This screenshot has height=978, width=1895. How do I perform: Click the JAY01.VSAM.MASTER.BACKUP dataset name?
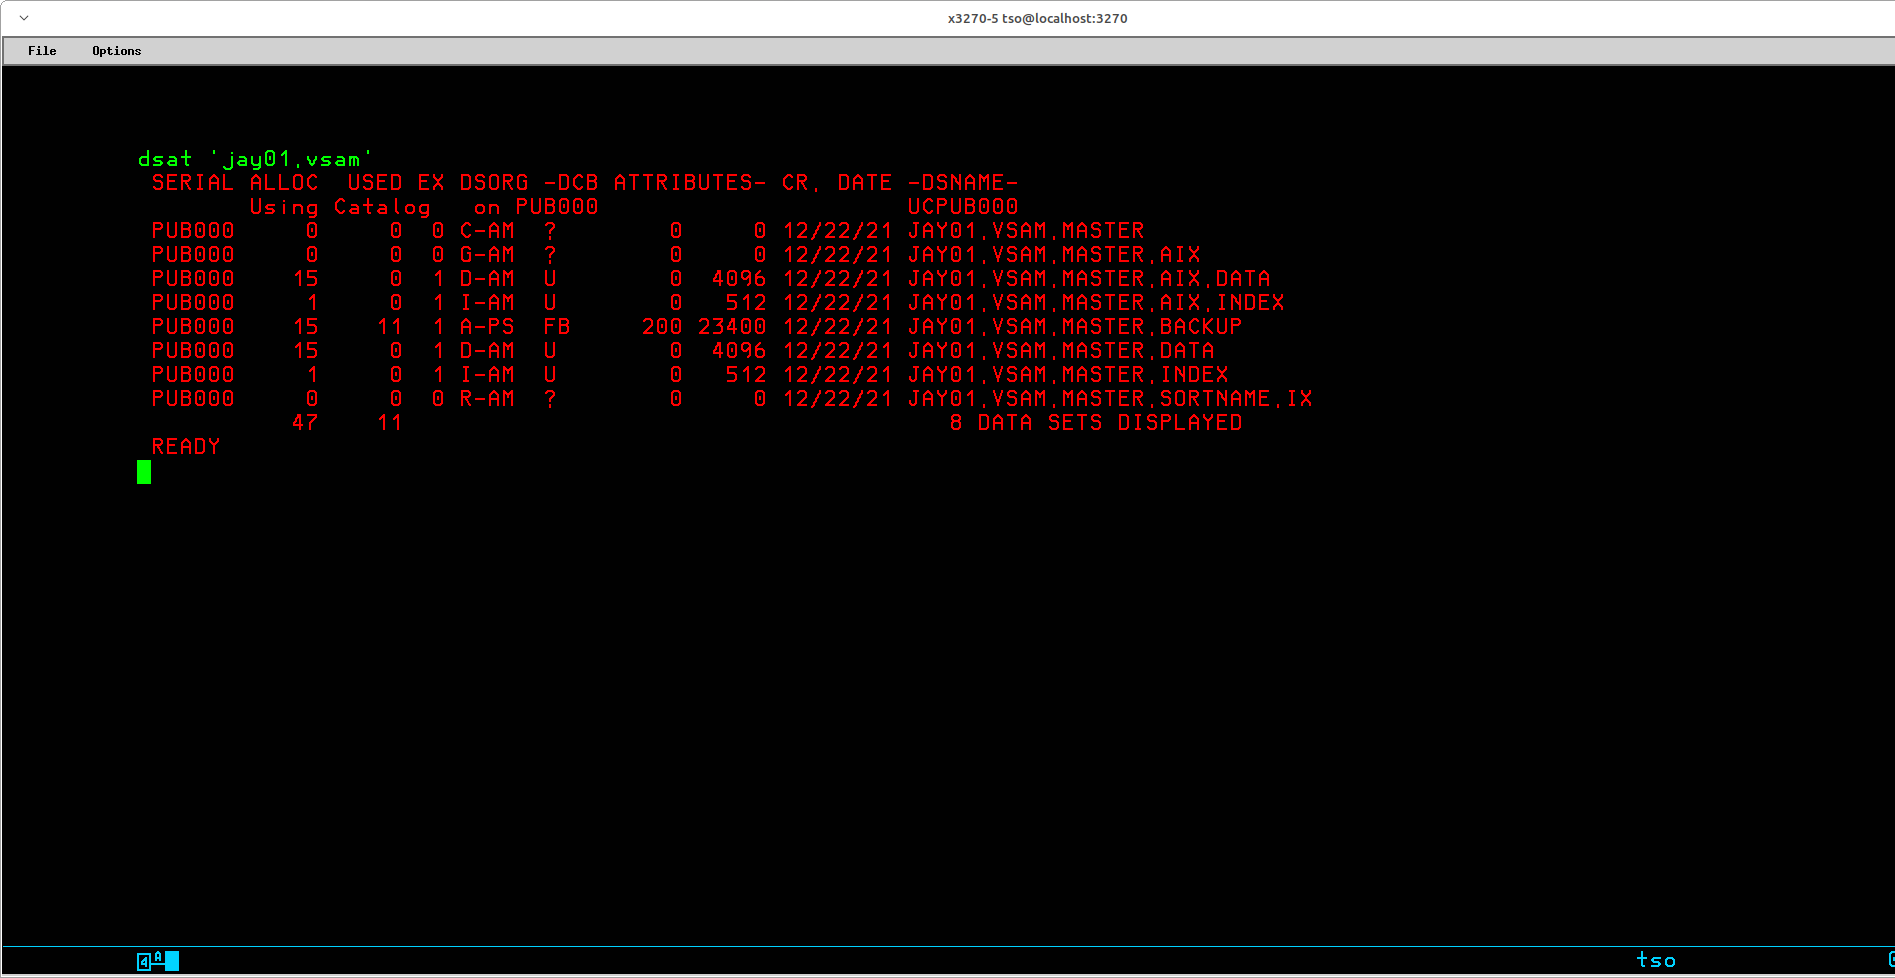pyautogui.click(x=1074, y=327)
